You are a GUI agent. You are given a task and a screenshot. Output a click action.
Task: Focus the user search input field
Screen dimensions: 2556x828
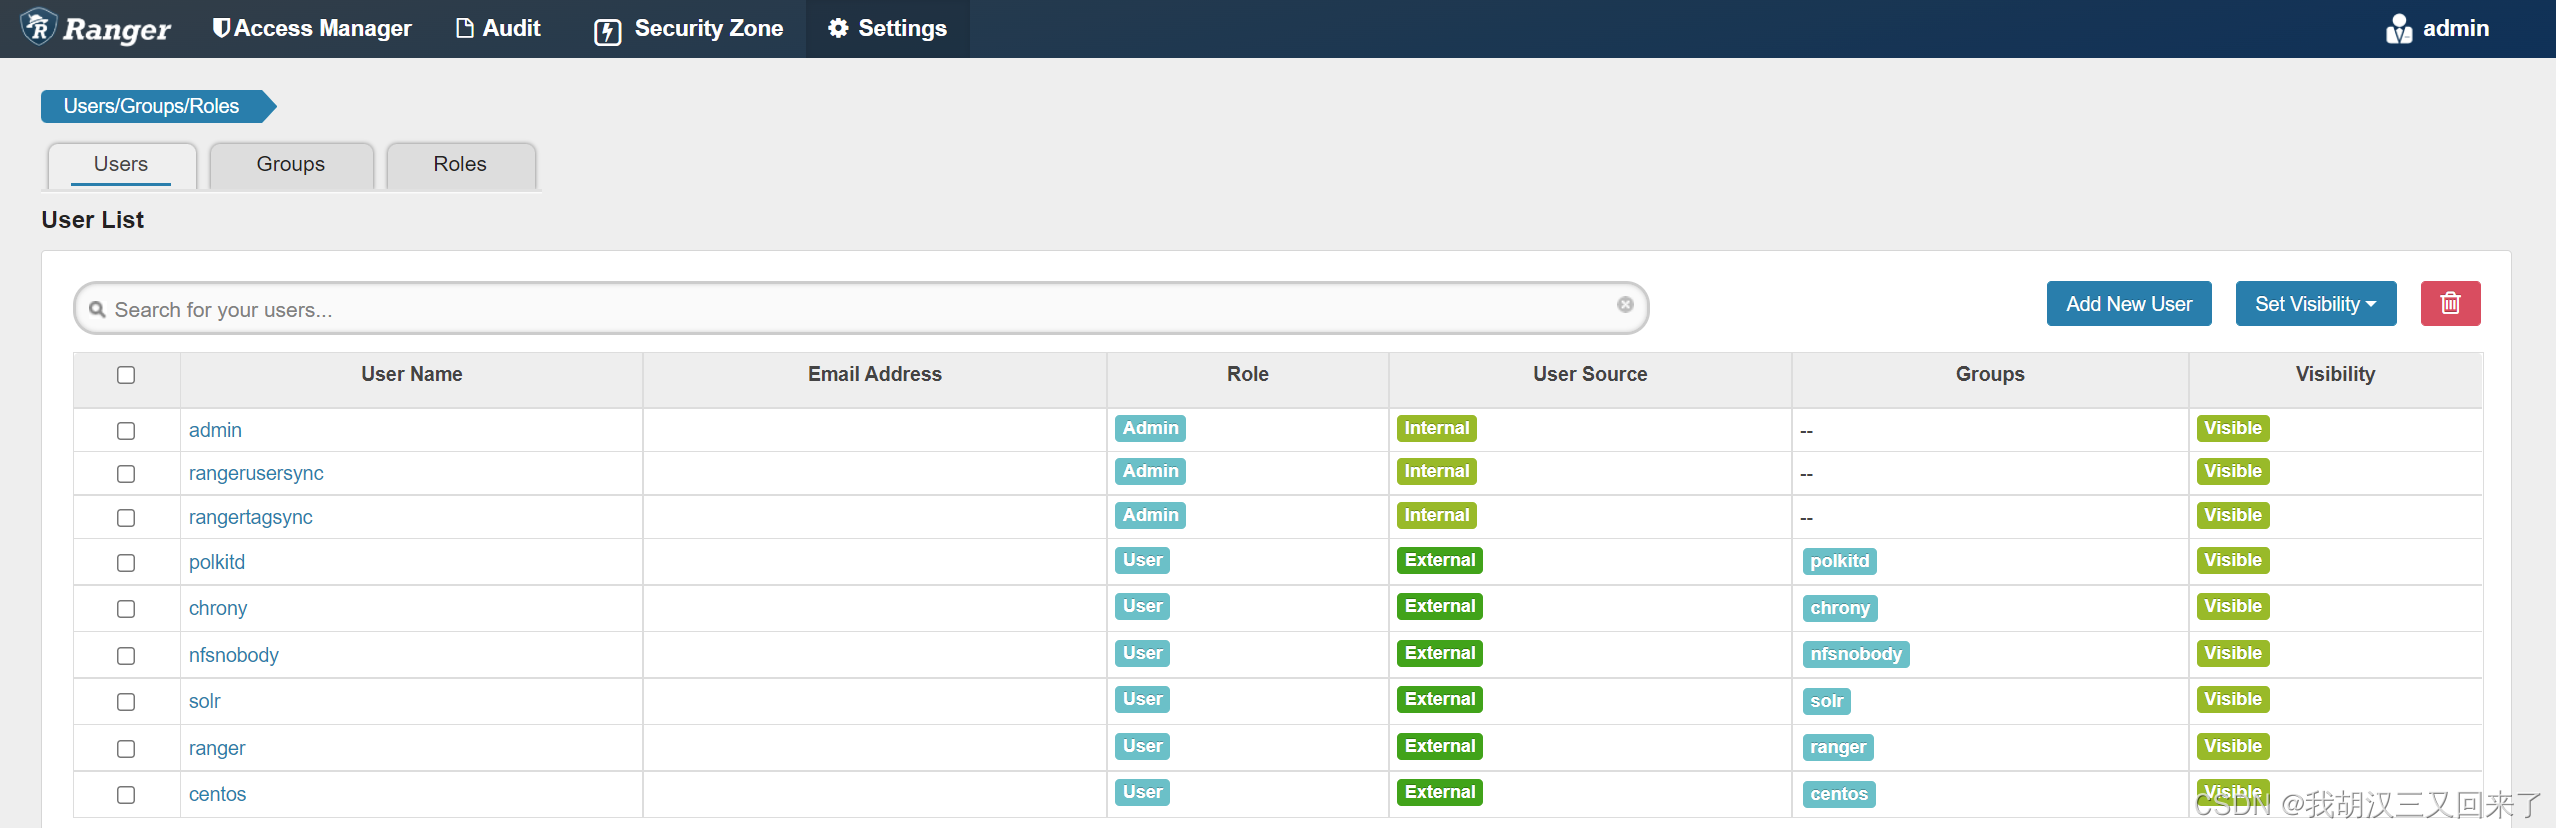point(860,309)
